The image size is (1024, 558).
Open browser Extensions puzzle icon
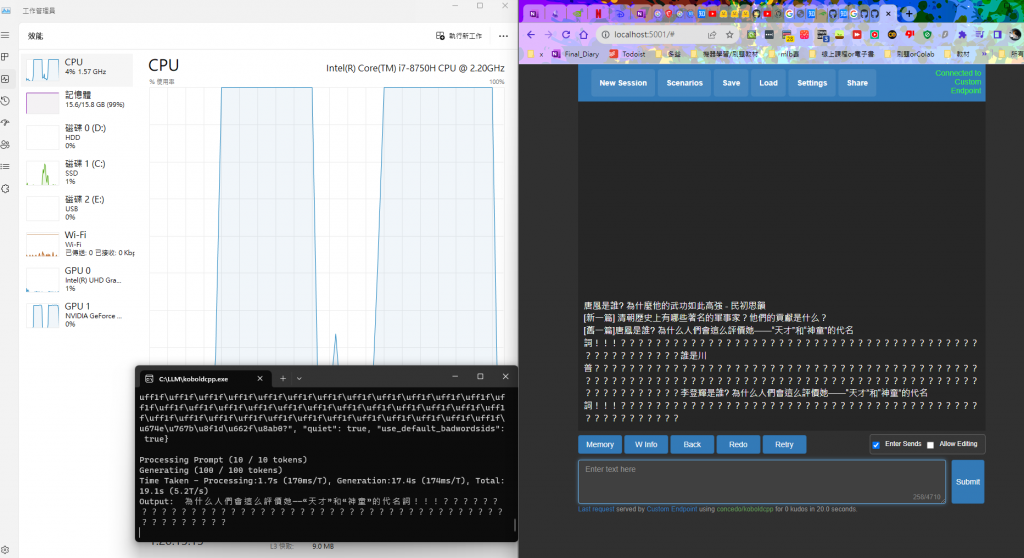(x=962, y=35)
